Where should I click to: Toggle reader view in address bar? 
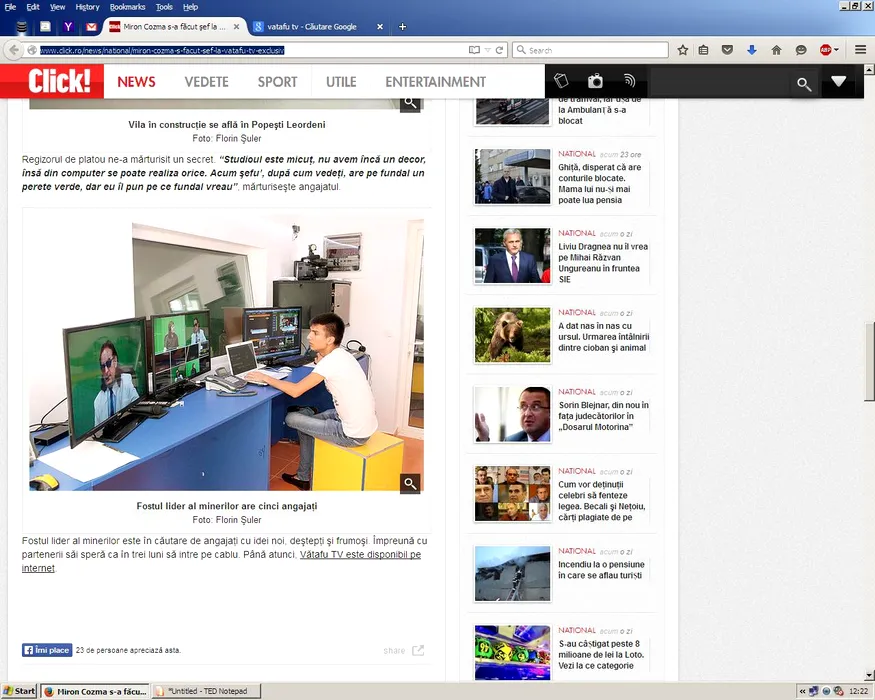[474, 50]
